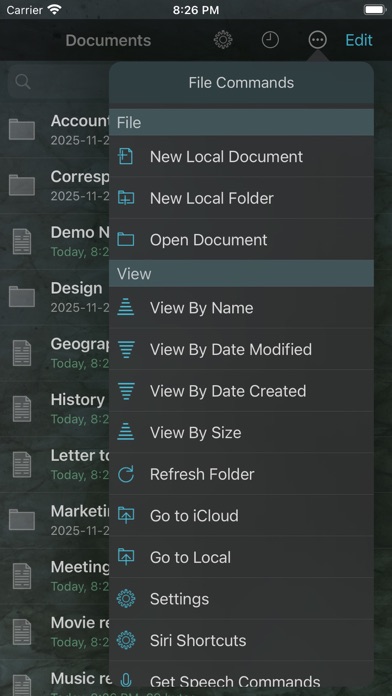392x696 pixels.
Task: Open the Meeting document icon
Action: coord(22,576)
